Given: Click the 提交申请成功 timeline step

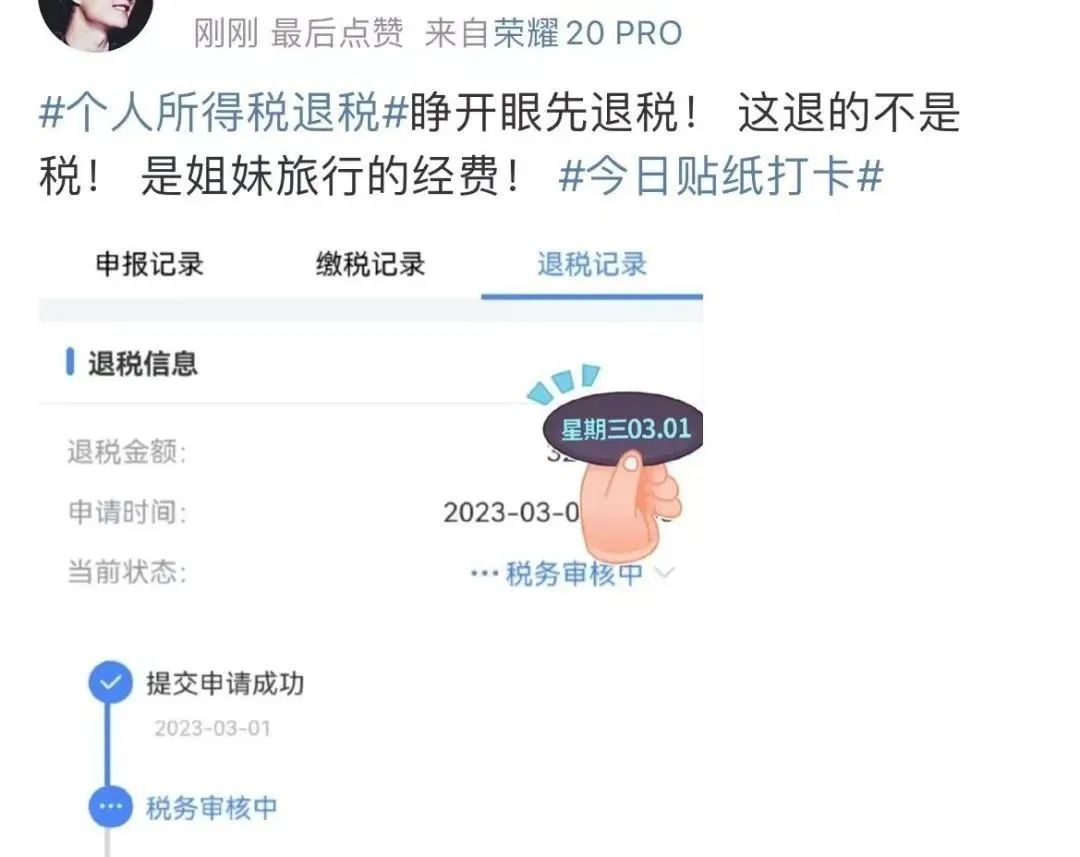Looking at the screenshot, I should click(x=225, y=683).
